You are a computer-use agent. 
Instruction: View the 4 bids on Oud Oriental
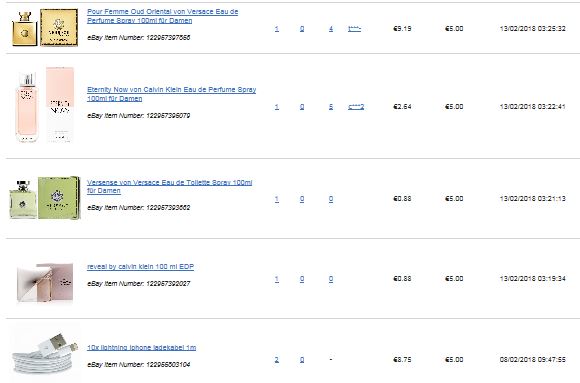pos(331,28)
